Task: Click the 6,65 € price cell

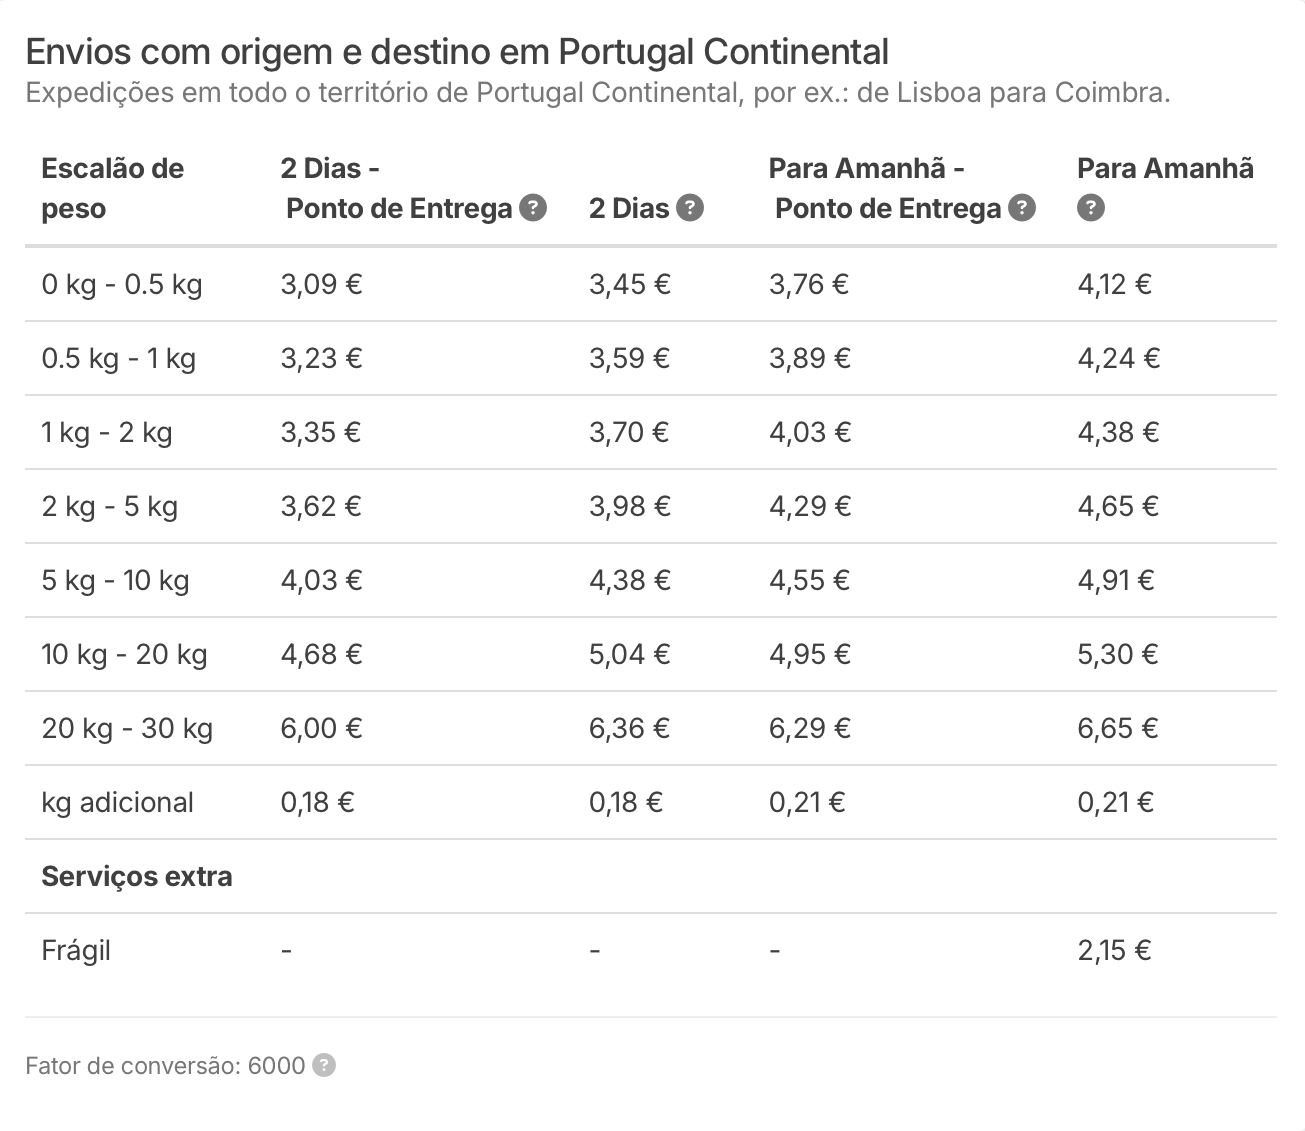Action: (x=1117, y=729)
